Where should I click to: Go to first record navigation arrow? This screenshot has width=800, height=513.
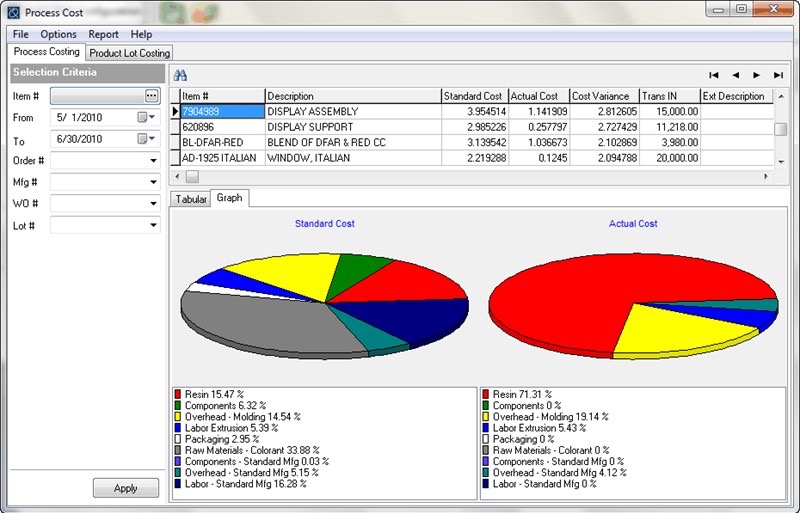(x=714, y=75)
